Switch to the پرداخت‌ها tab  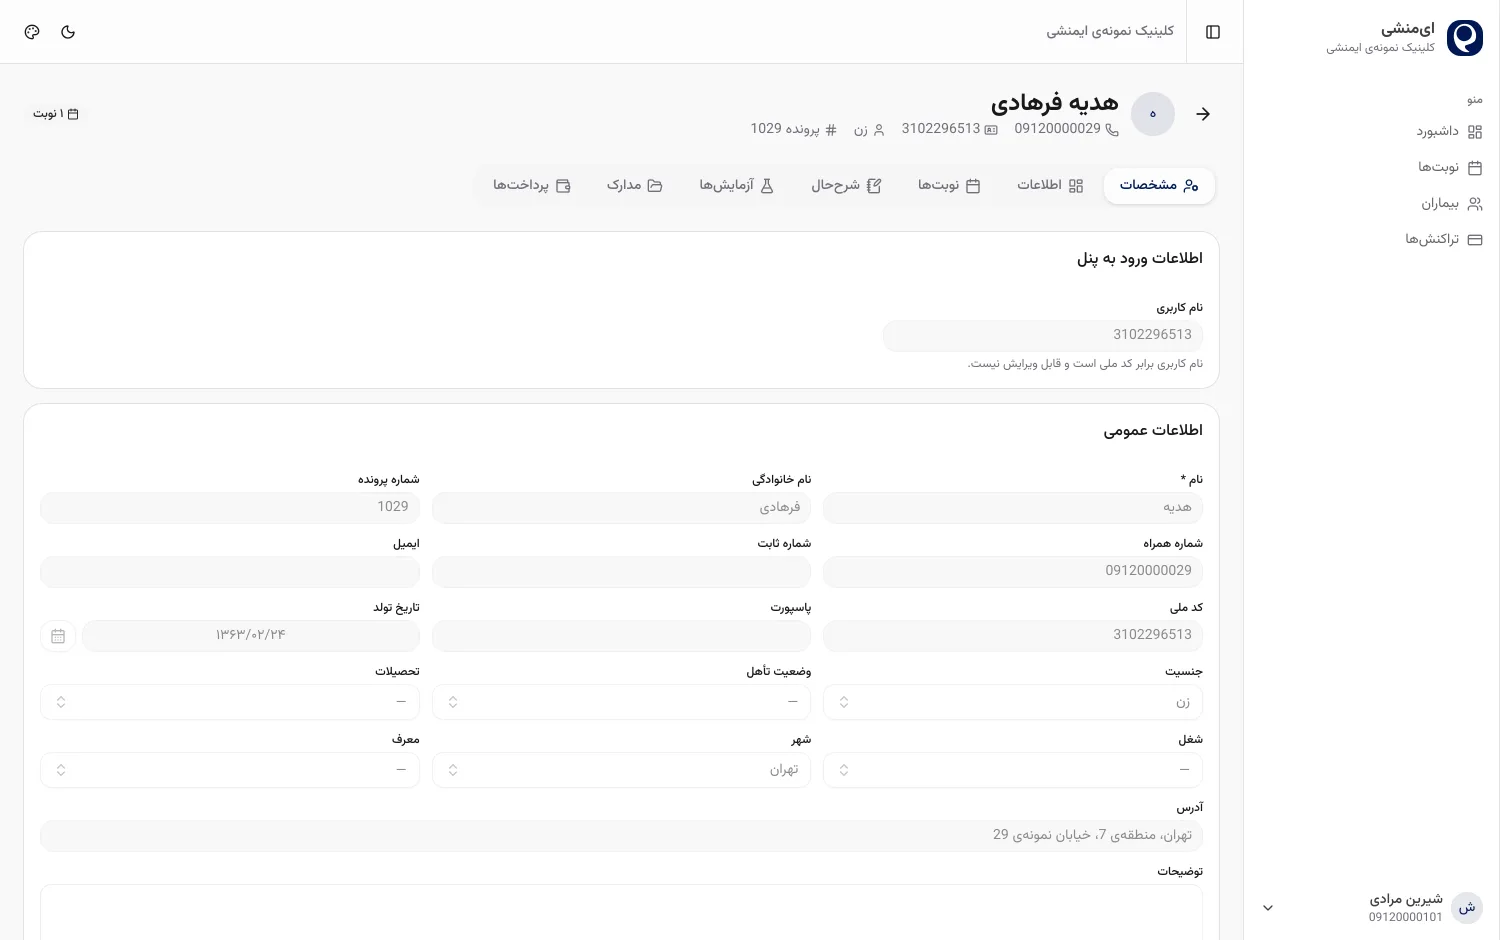click(x=532, y=185)
